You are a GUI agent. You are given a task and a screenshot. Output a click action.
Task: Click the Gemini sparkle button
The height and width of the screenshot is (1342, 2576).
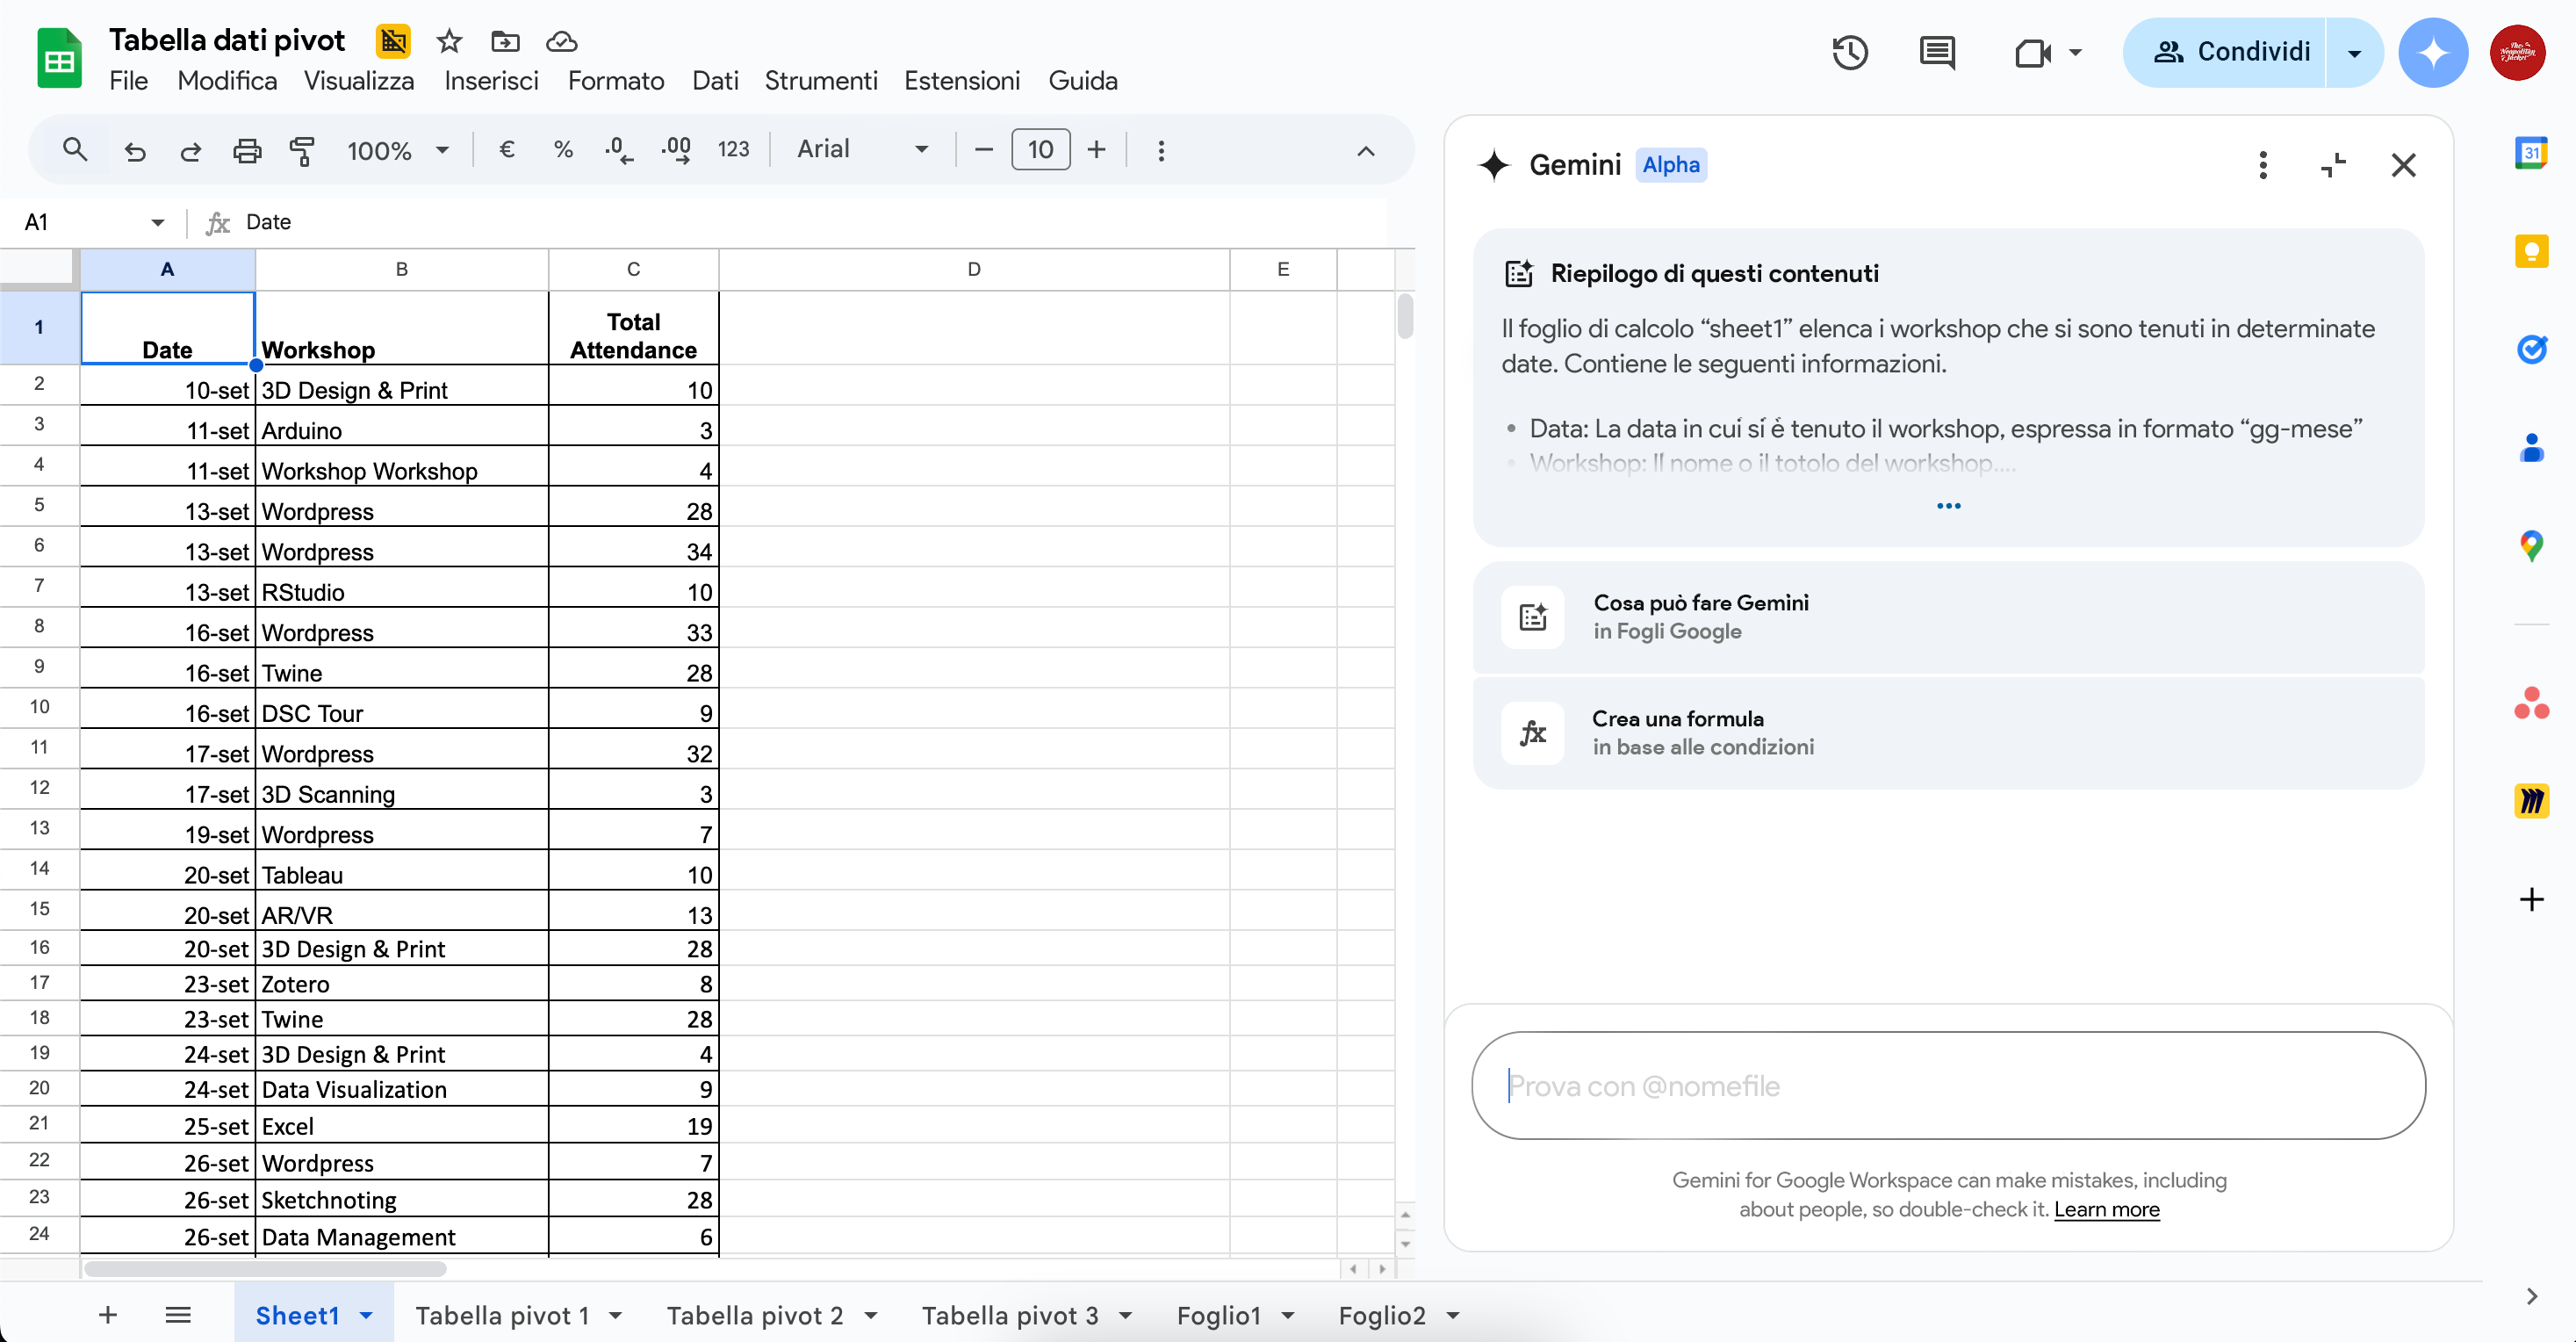2433,52
